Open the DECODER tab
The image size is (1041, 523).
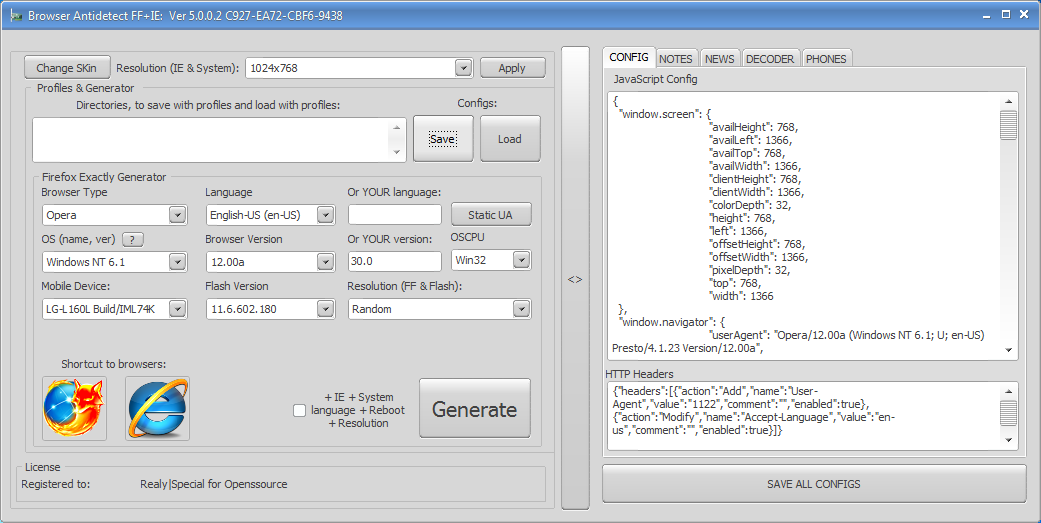coord(770,59)
